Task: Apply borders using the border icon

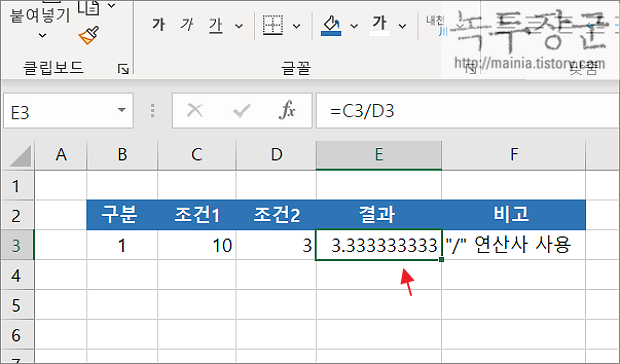Action: 273,25
